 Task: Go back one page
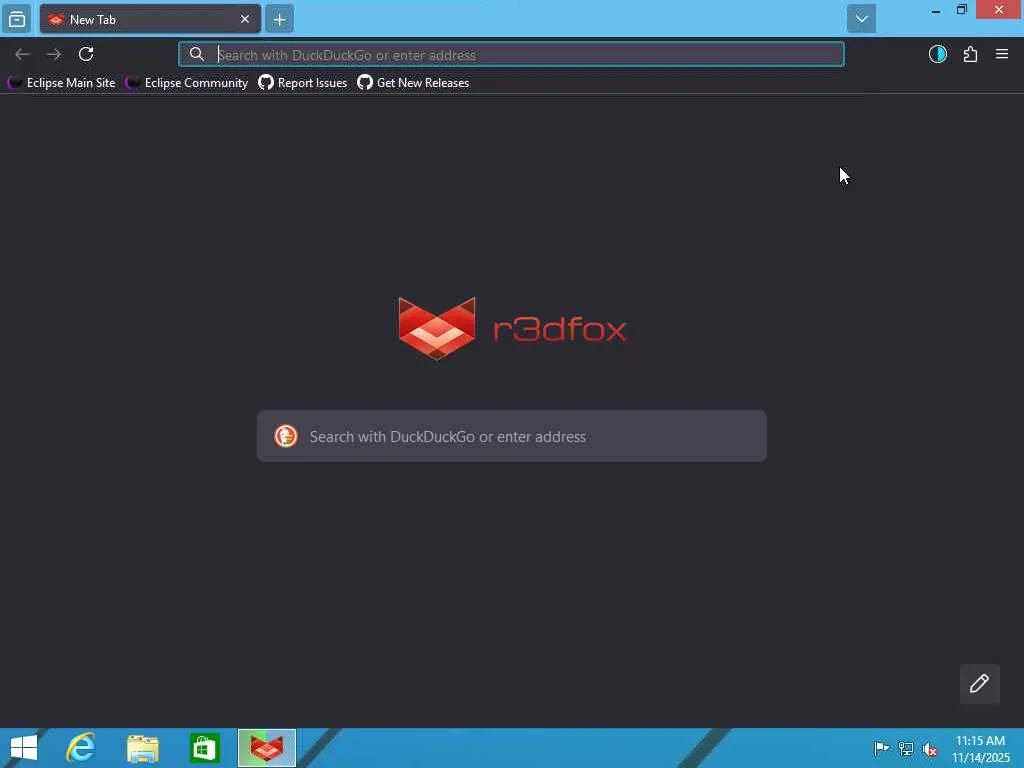pyautogui.click(x=22, y=54)
